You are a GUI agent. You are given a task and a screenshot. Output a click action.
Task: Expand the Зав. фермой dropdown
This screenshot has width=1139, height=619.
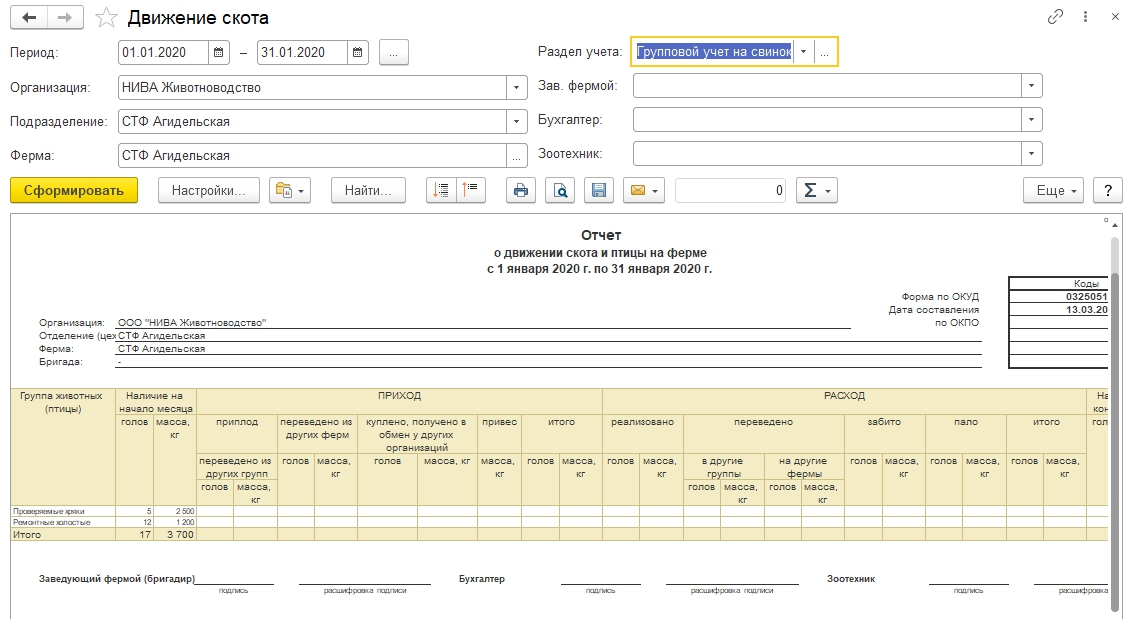1031,86
